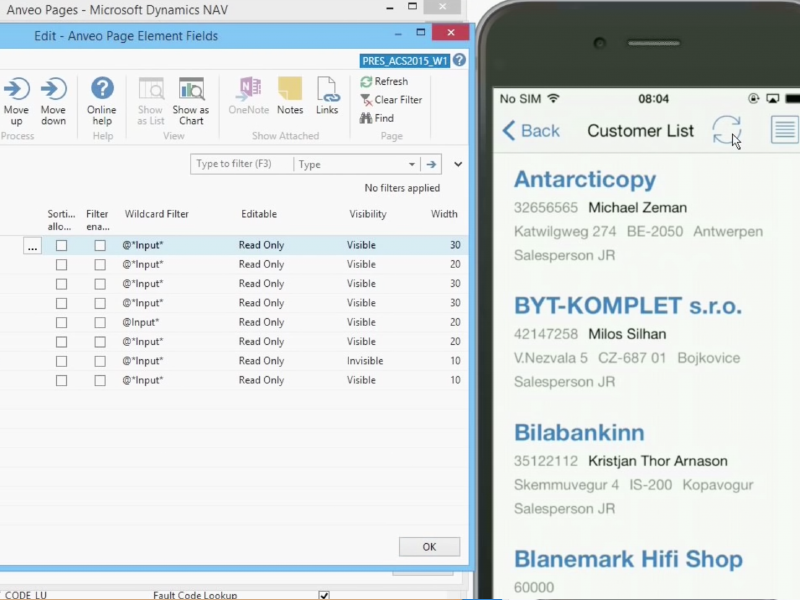Click contact name Milos Silhan
Image resolution: width=800 pixels, height=600 pixels.
[x=627, y=334]
